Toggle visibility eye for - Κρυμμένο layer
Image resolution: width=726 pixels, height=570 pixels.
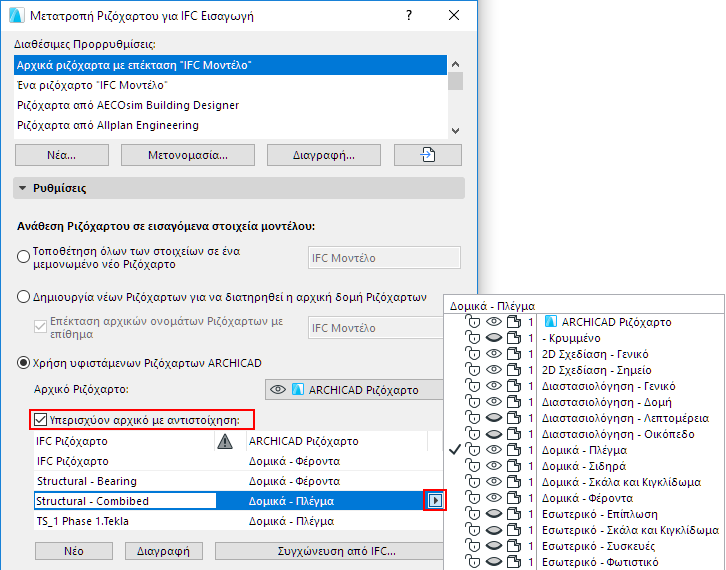(x=494, y=338)
